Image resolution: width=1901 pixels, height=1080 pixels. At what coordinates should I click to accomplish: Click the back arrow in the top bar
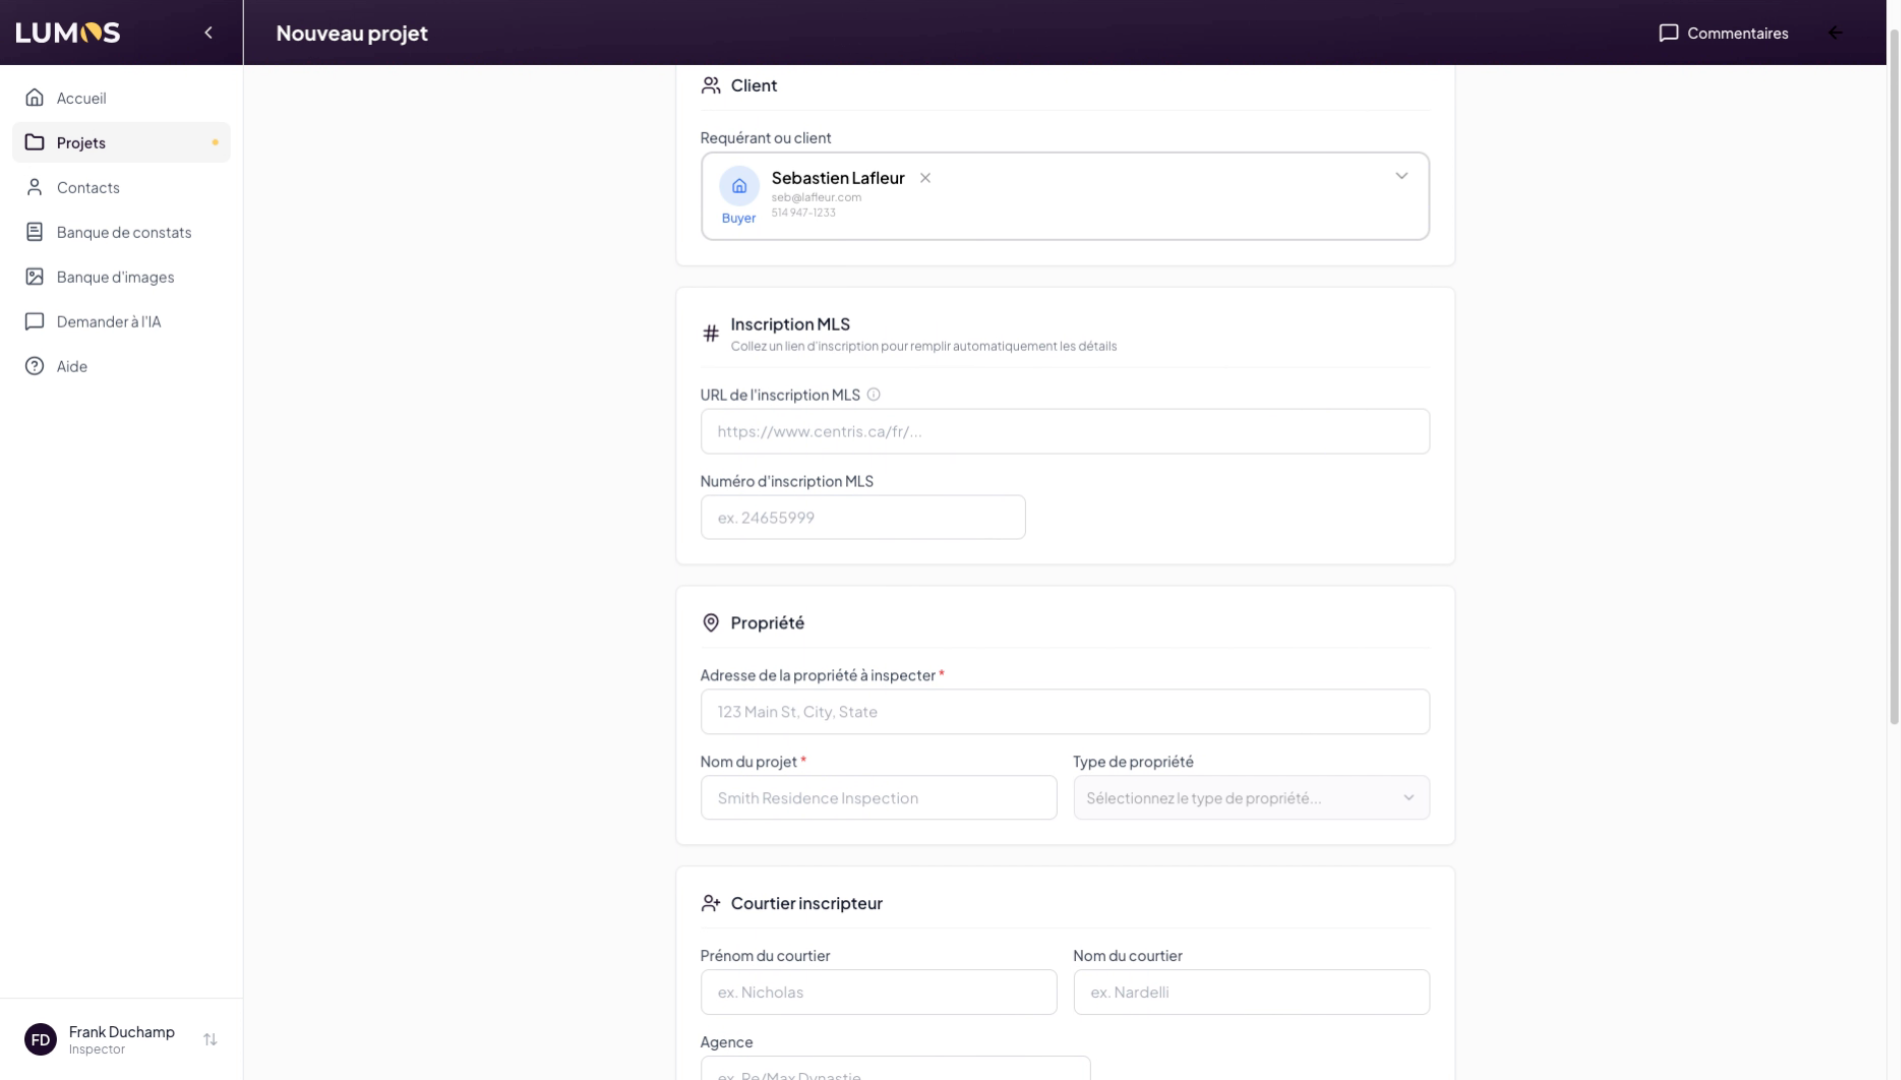point(1835,33)
